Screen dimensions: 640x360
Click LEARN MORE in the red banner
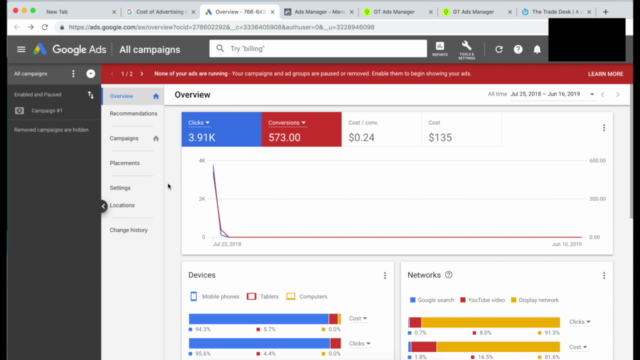point(605,74)
